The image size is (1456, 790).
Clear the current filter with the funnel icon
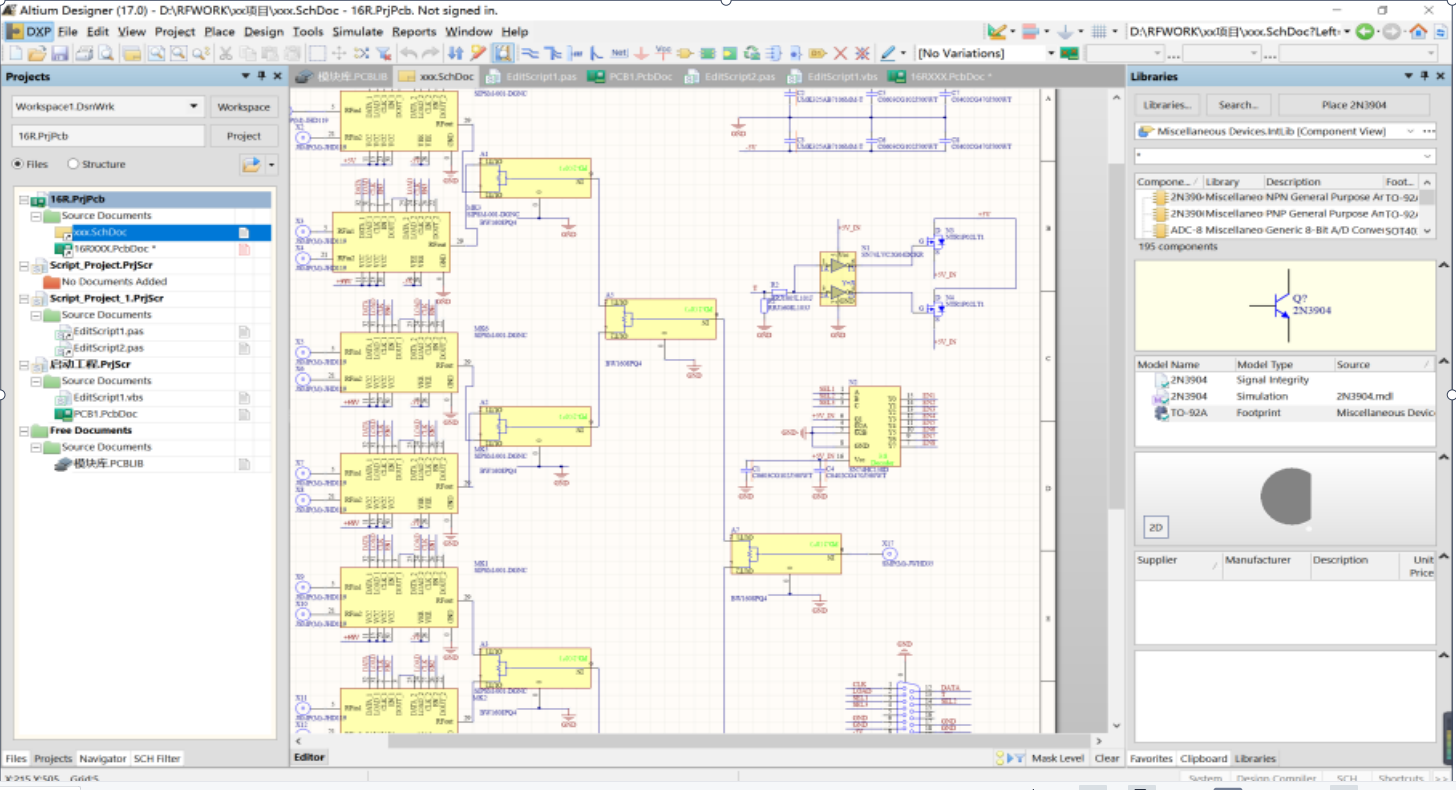383,53
